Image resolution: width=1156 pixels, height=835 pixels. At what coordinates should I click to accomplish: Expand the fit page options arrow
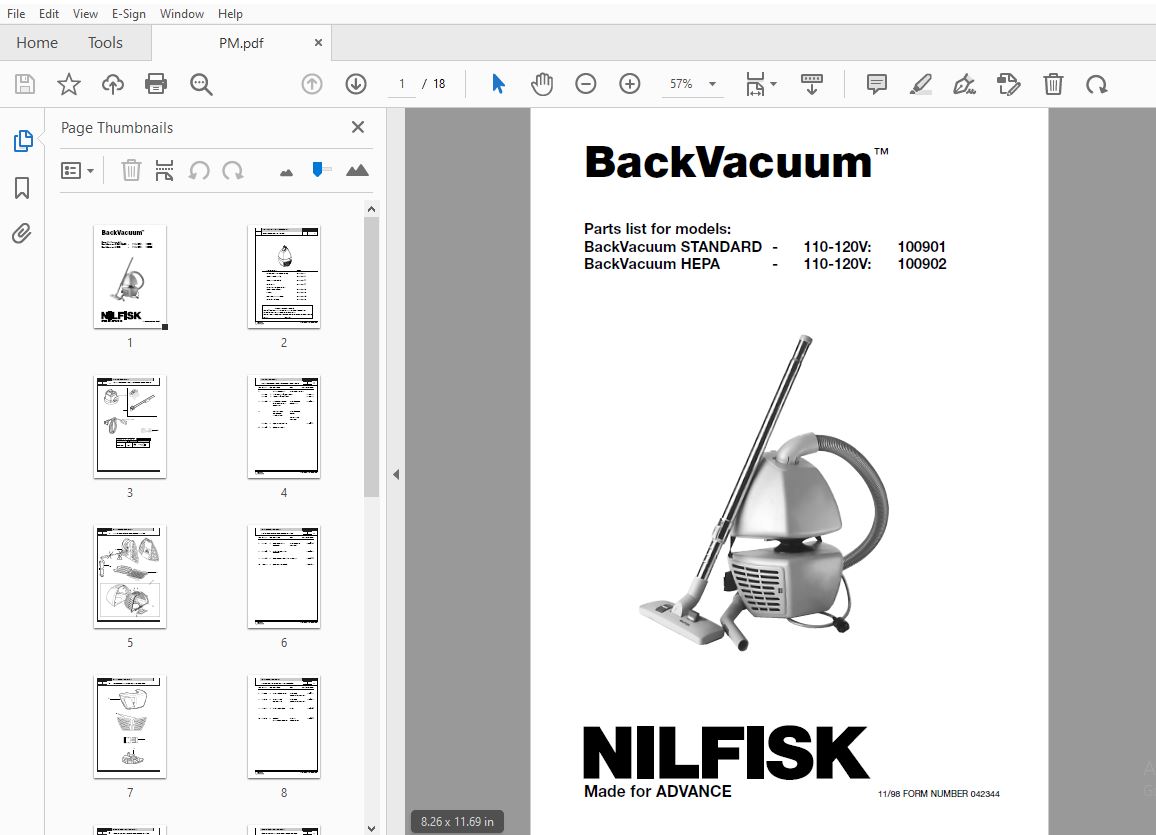(773, 84)
